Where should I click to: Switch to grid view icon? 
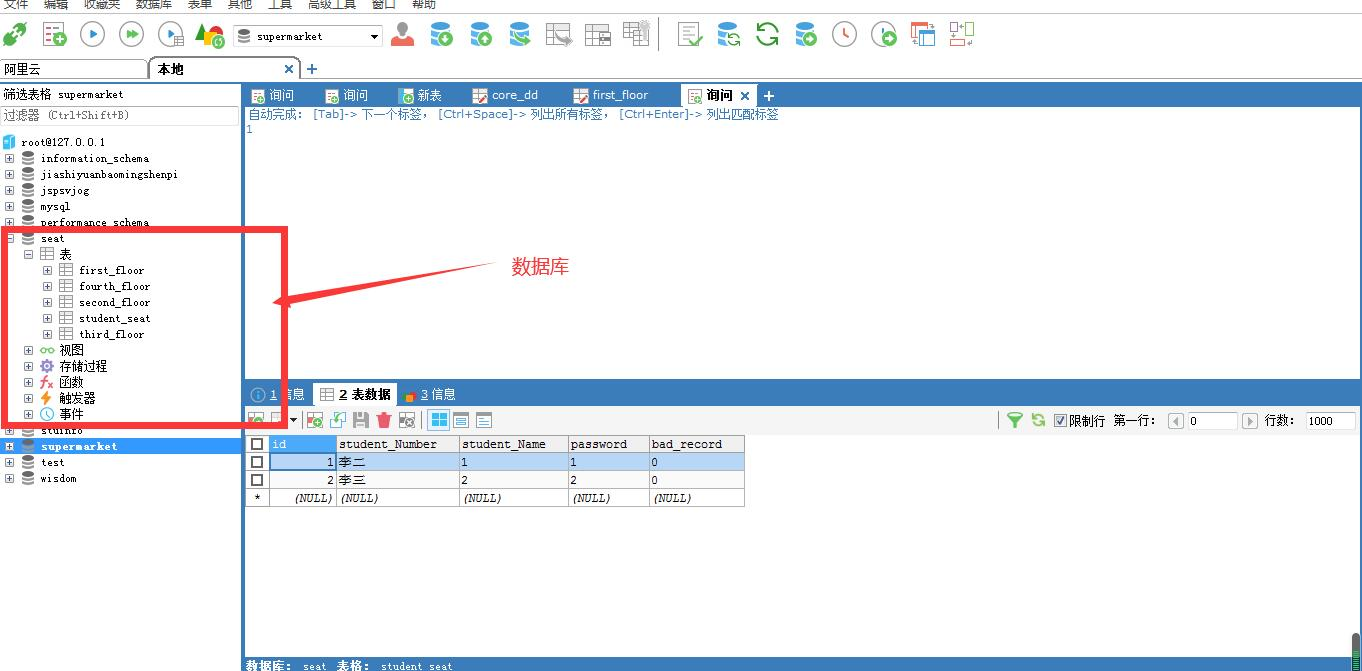click(439, 420)
